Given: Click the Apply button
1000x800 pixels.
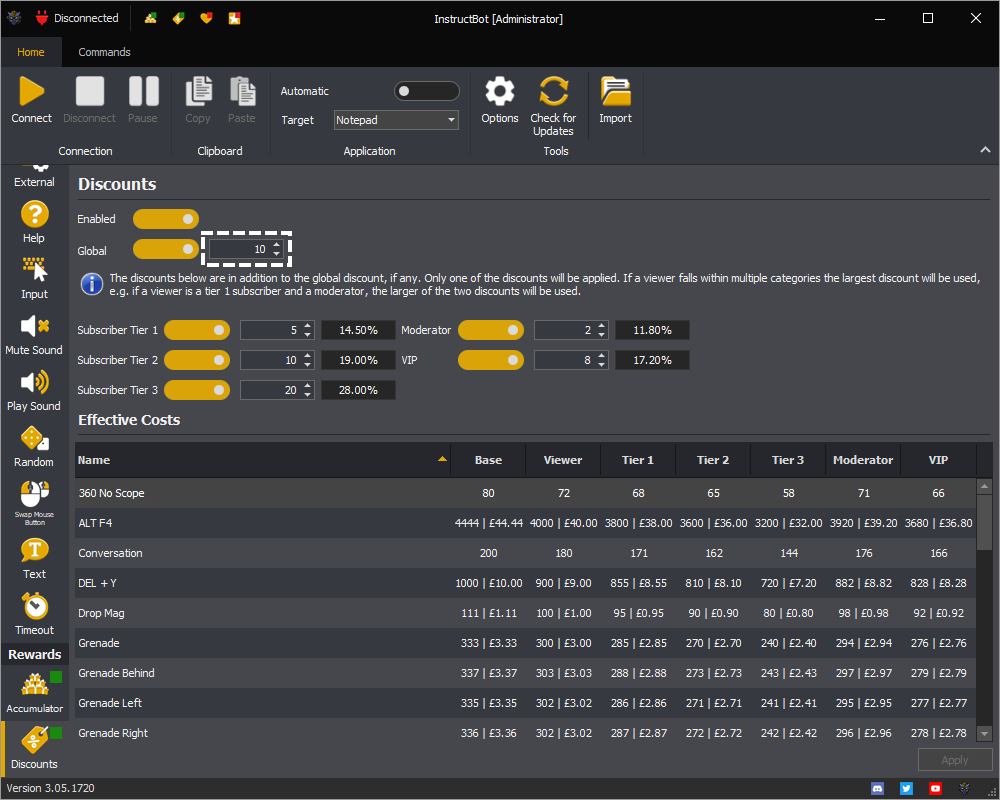Looking at the screenshot, I should coord(955,760).
